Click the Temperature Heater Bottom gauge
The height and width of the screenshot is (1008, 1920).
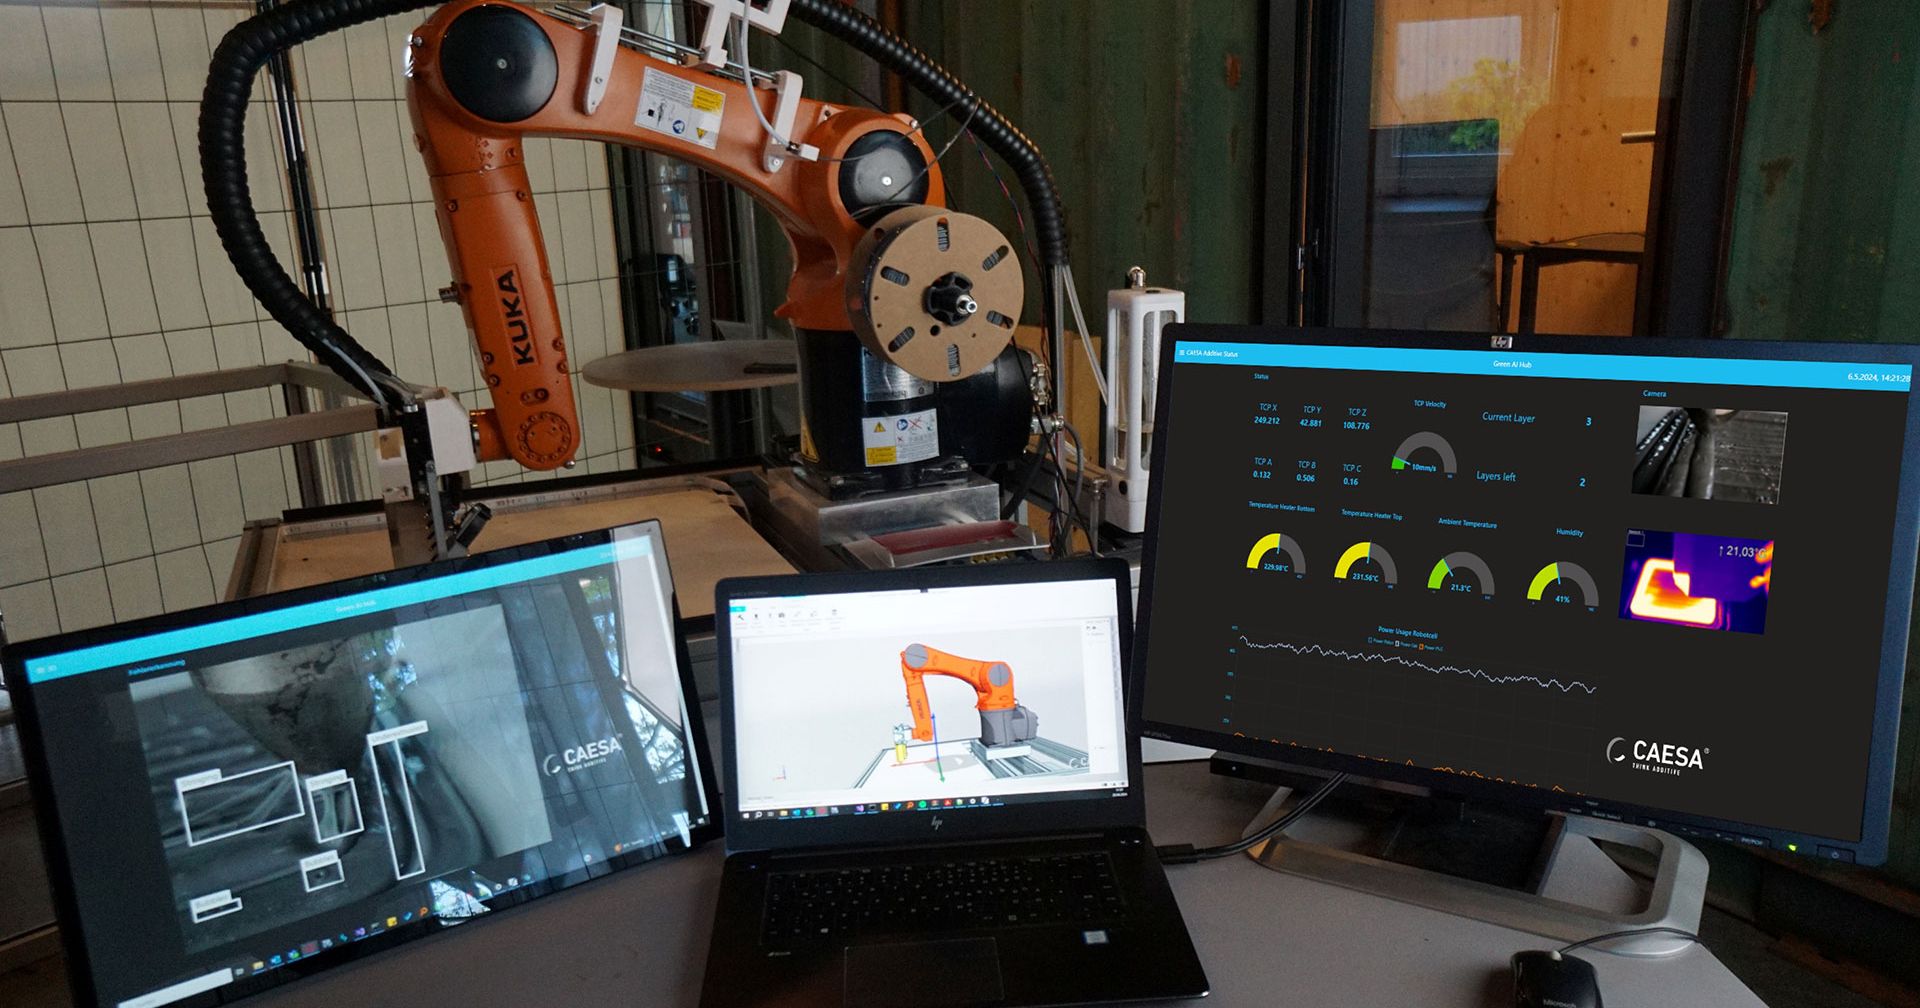(x=1275, y=554)
